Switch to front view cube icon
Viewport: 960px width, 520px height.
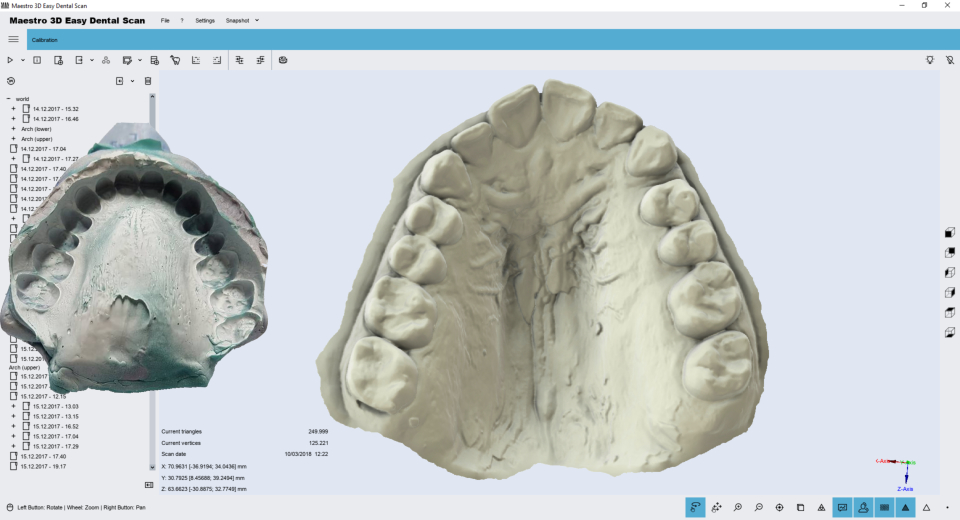[950, 232]
